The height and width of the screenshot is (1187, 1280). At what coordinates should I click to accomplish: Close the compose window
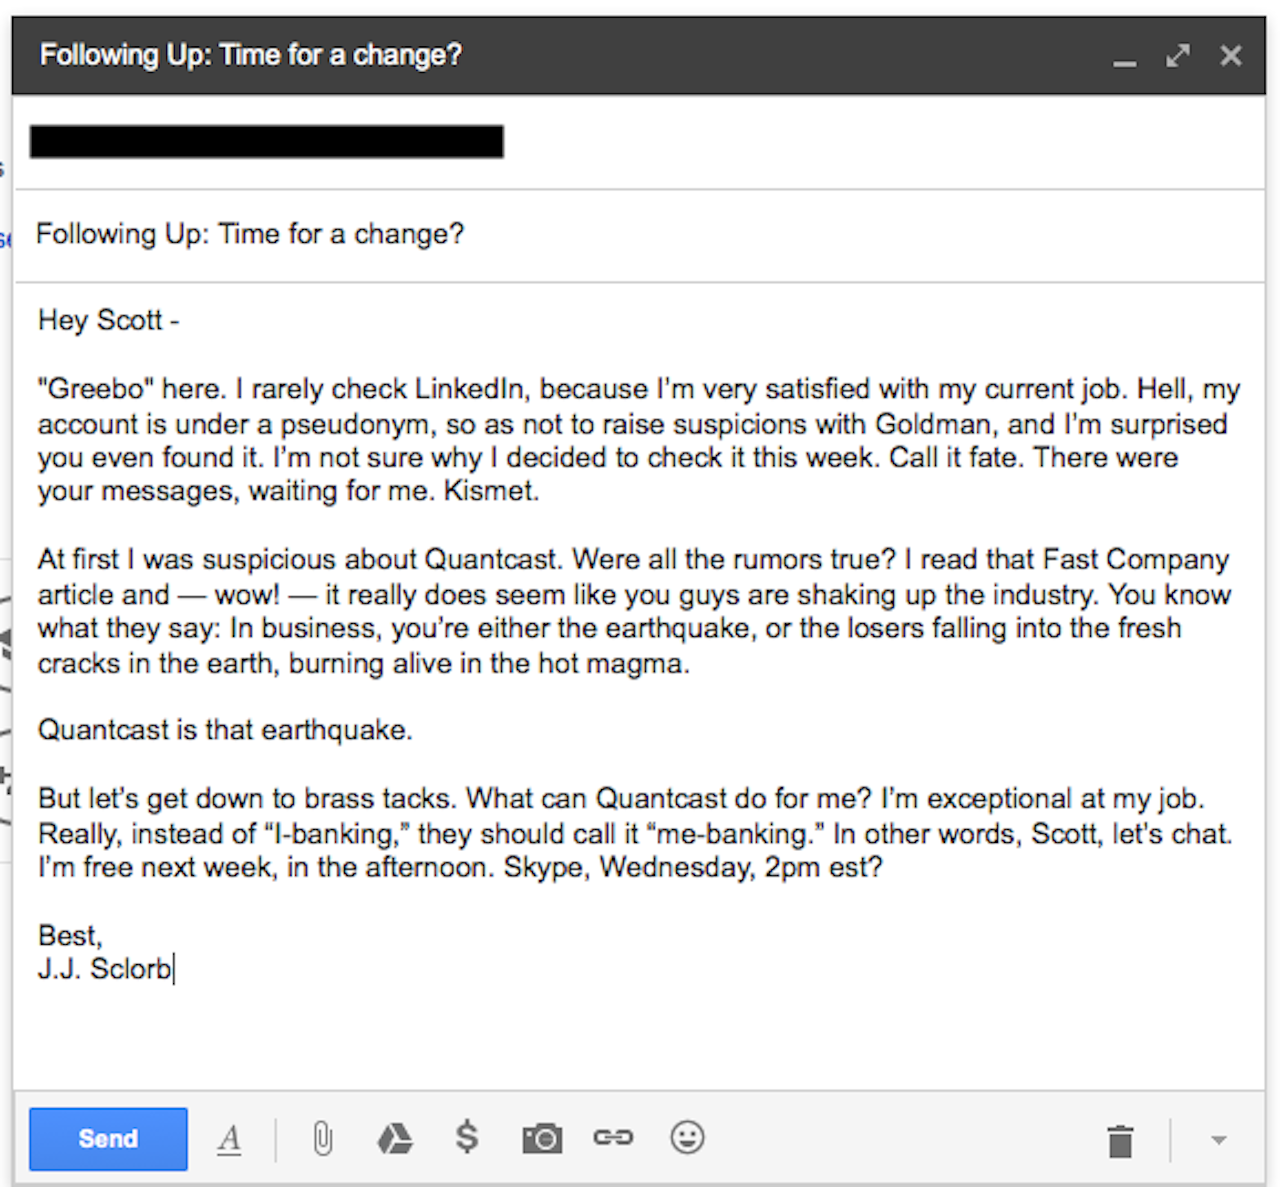pyautogui.click(x=1231, y=56)
